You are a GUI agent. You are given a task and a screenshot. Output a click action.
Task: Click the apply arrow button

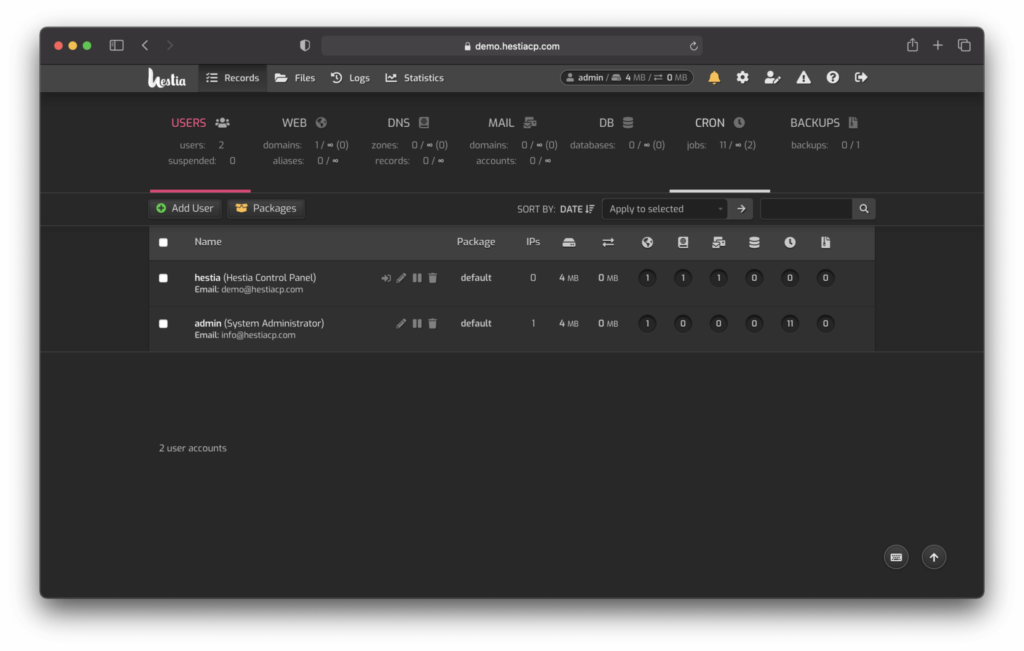(741, 209)
